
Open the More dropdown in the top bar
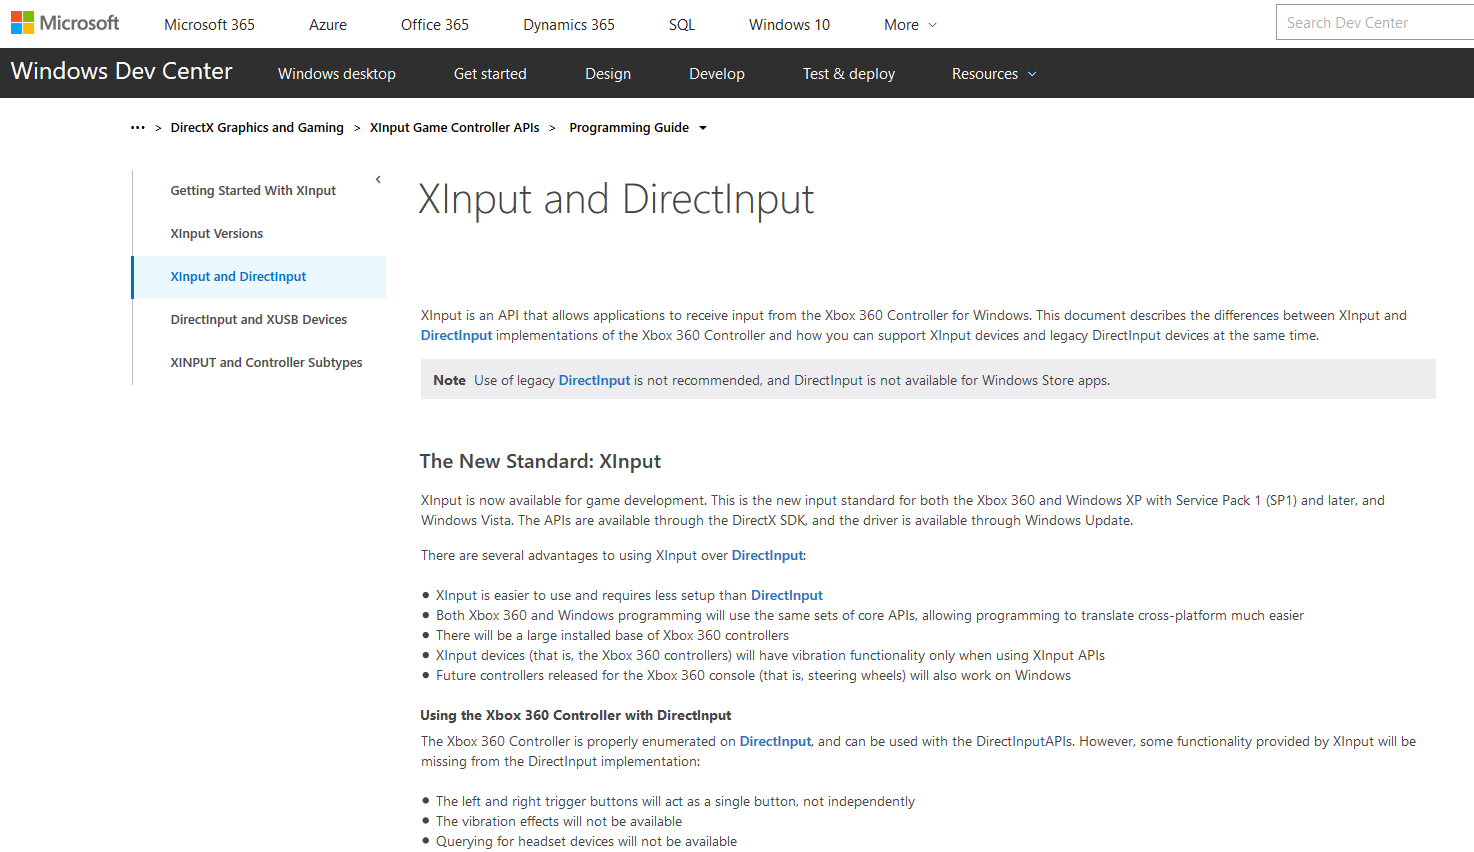910,25
